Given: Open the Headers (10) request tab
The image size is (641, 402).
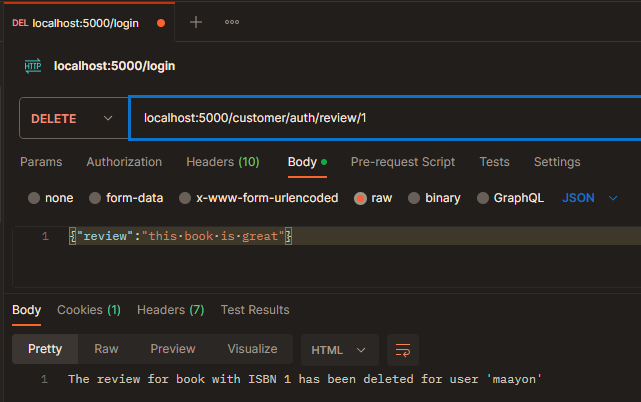Looking at the screenshot, I should (x=223, y=162).
